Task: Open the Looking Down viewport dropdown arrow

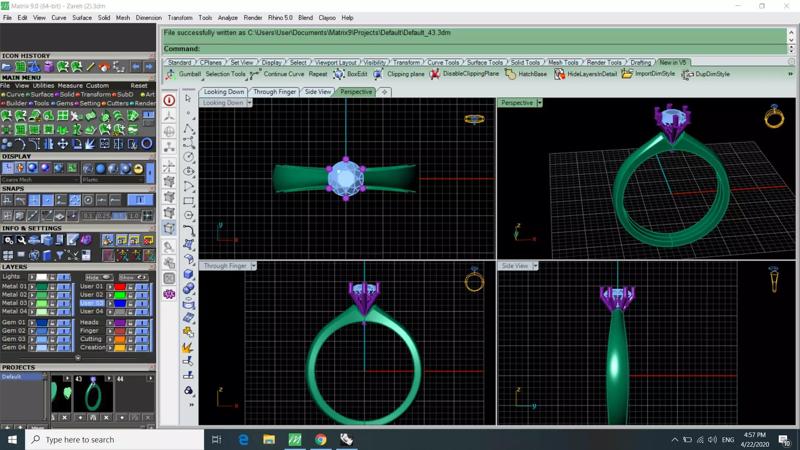Action: pos(249,103)
